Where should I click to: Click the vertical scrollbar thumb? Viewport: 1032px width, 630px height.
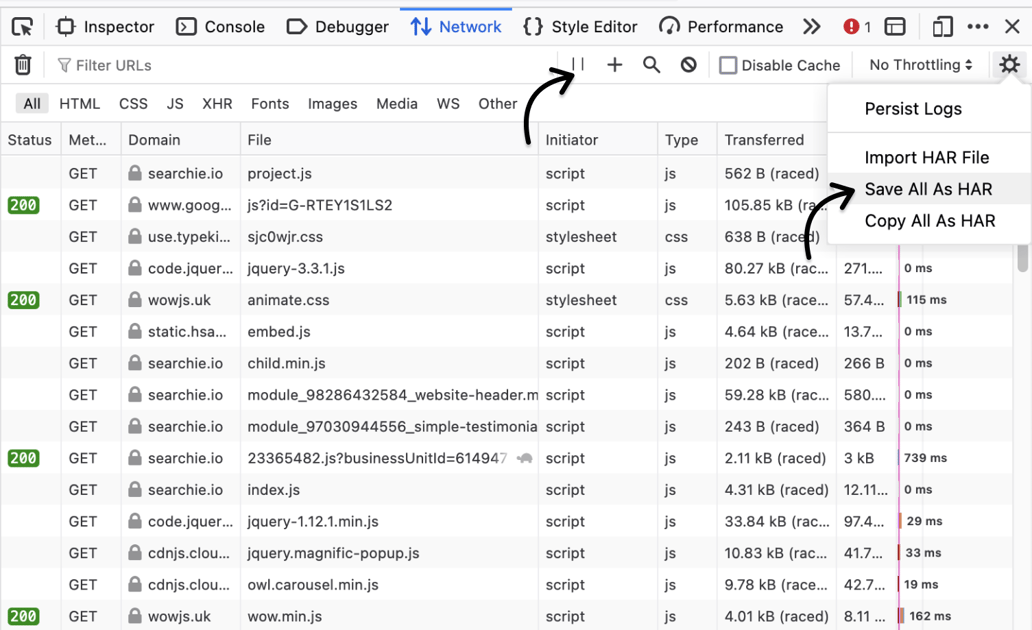point(1022,257)
